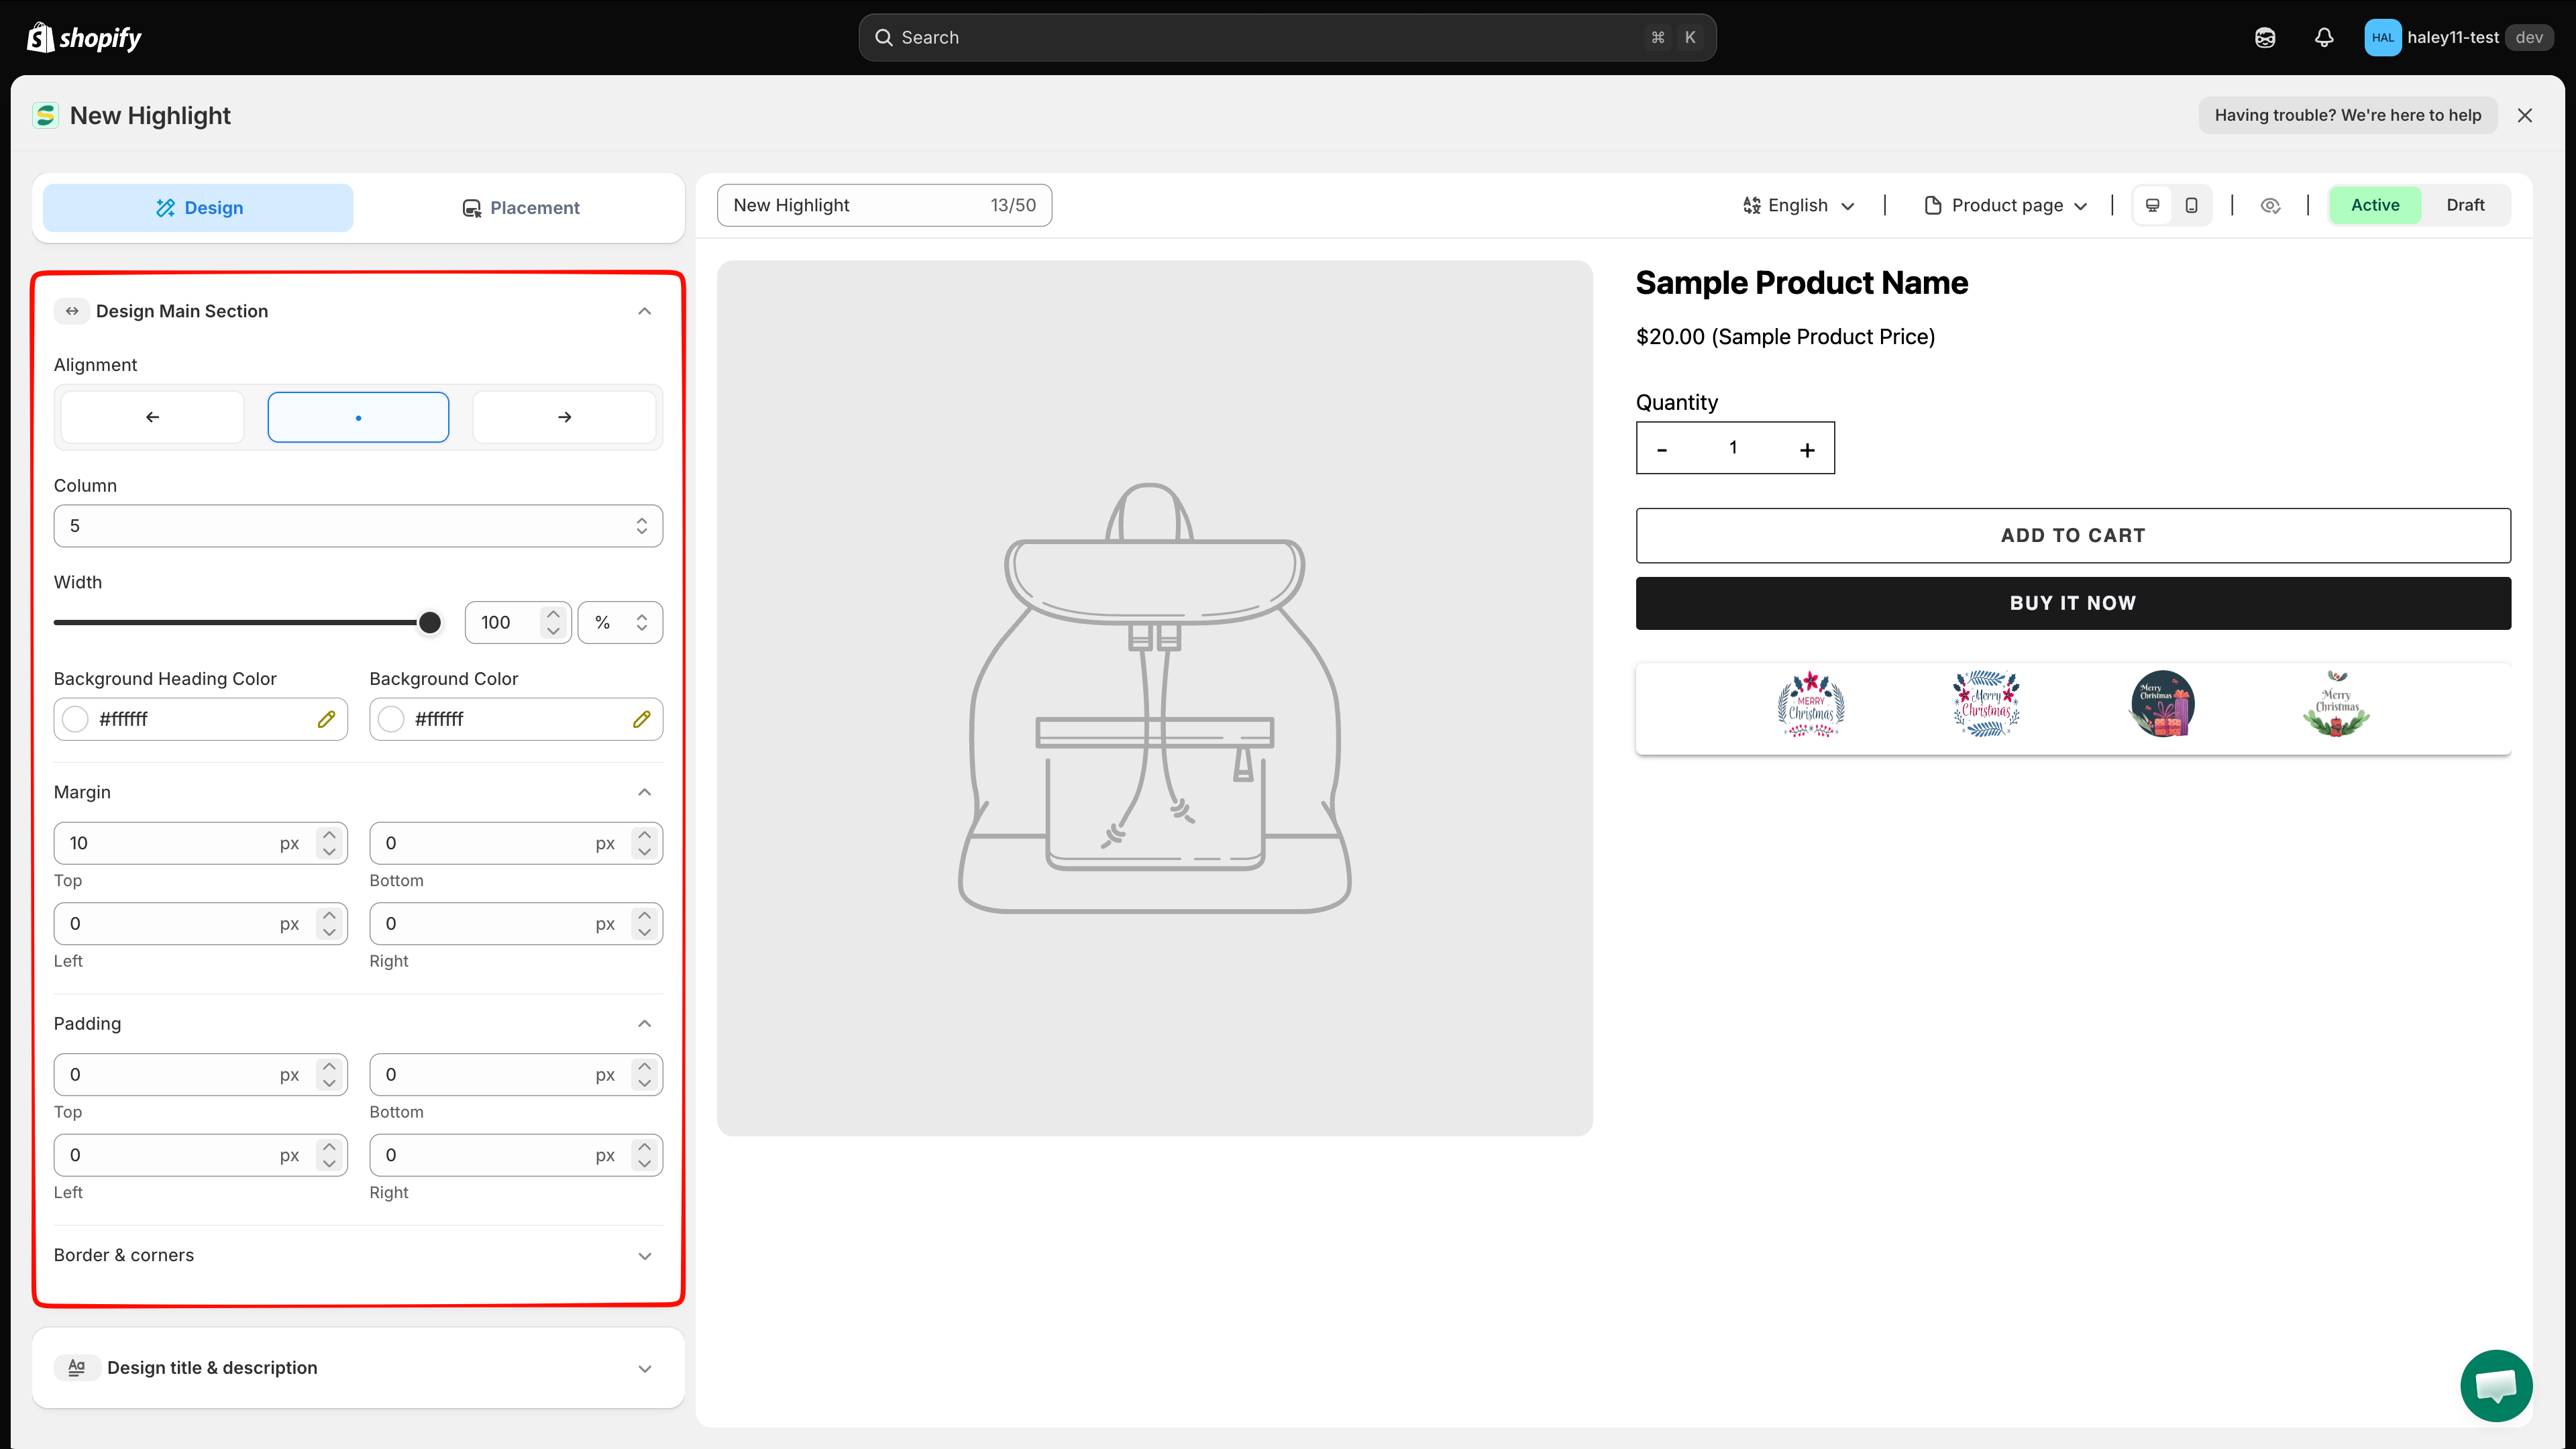Select center alignment

coord(358,417)
